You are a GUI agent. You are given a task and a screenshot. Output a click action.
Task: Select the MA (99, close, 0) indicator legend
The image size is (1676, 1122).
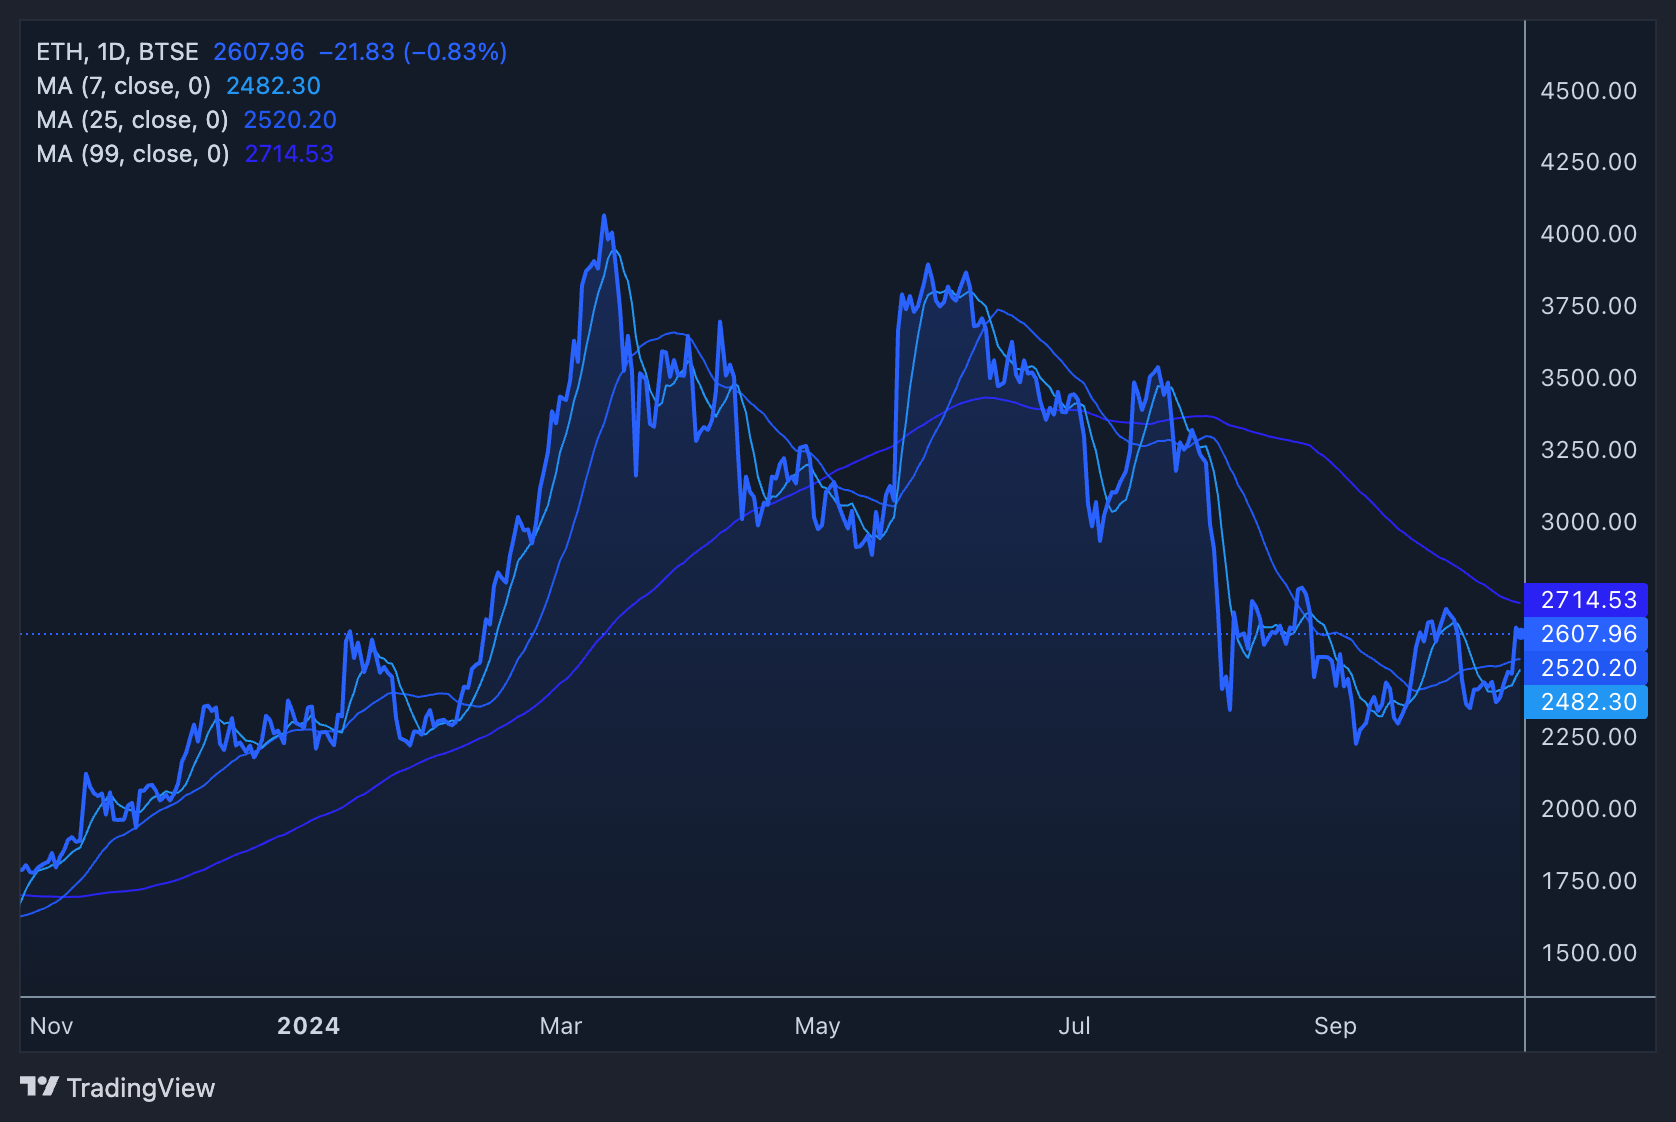click(132, 154)
